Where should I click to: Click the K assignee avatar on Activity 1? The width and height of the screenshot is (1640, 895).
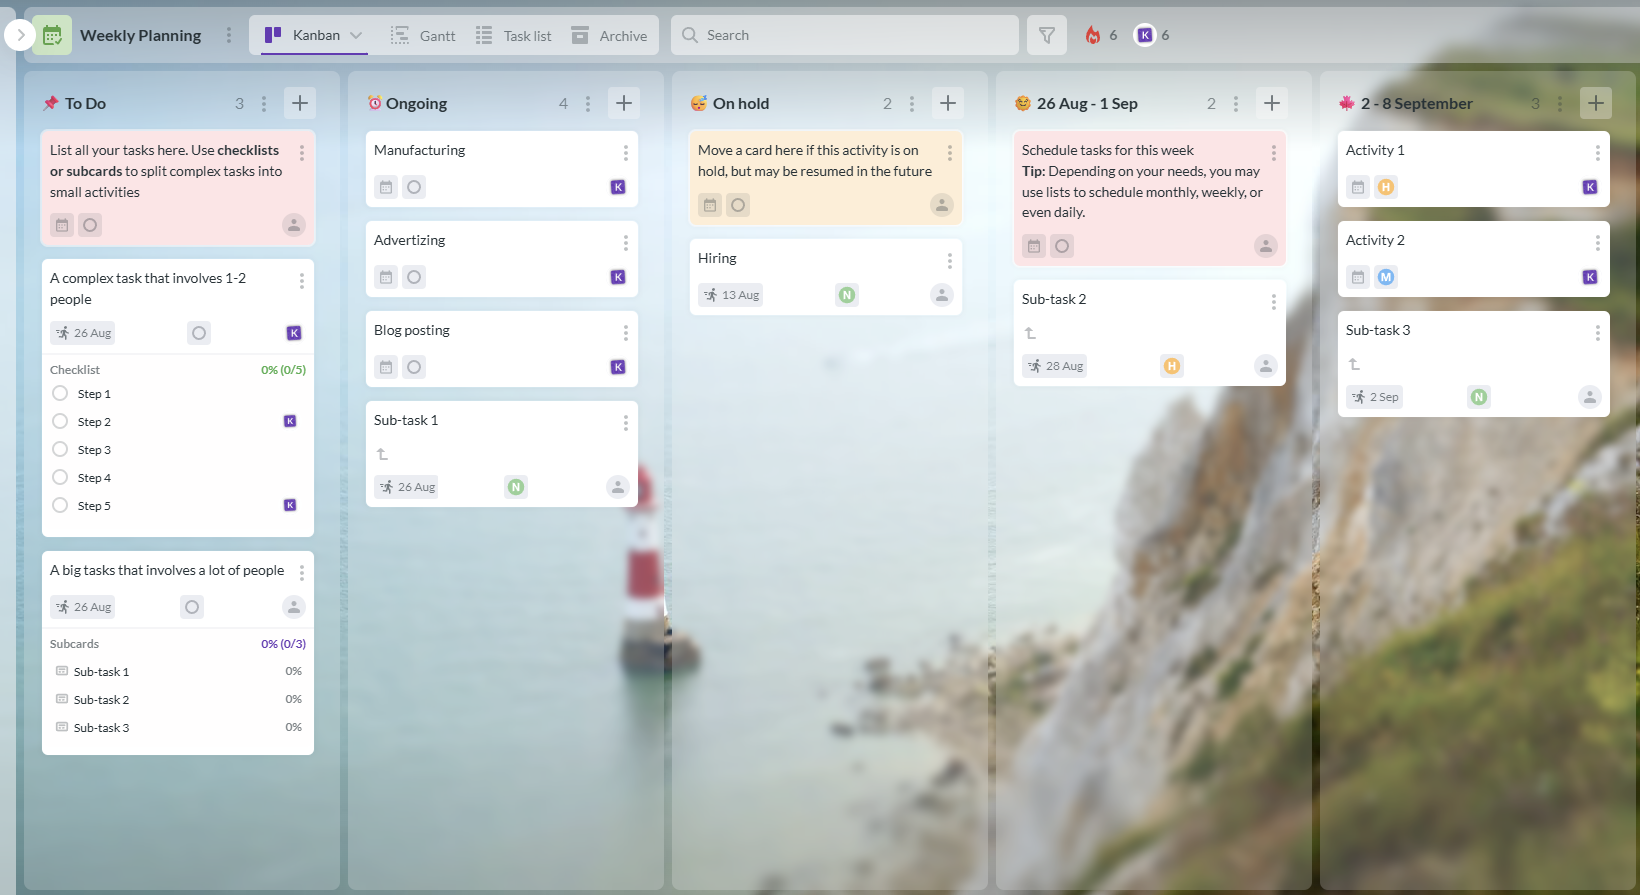1590,187
